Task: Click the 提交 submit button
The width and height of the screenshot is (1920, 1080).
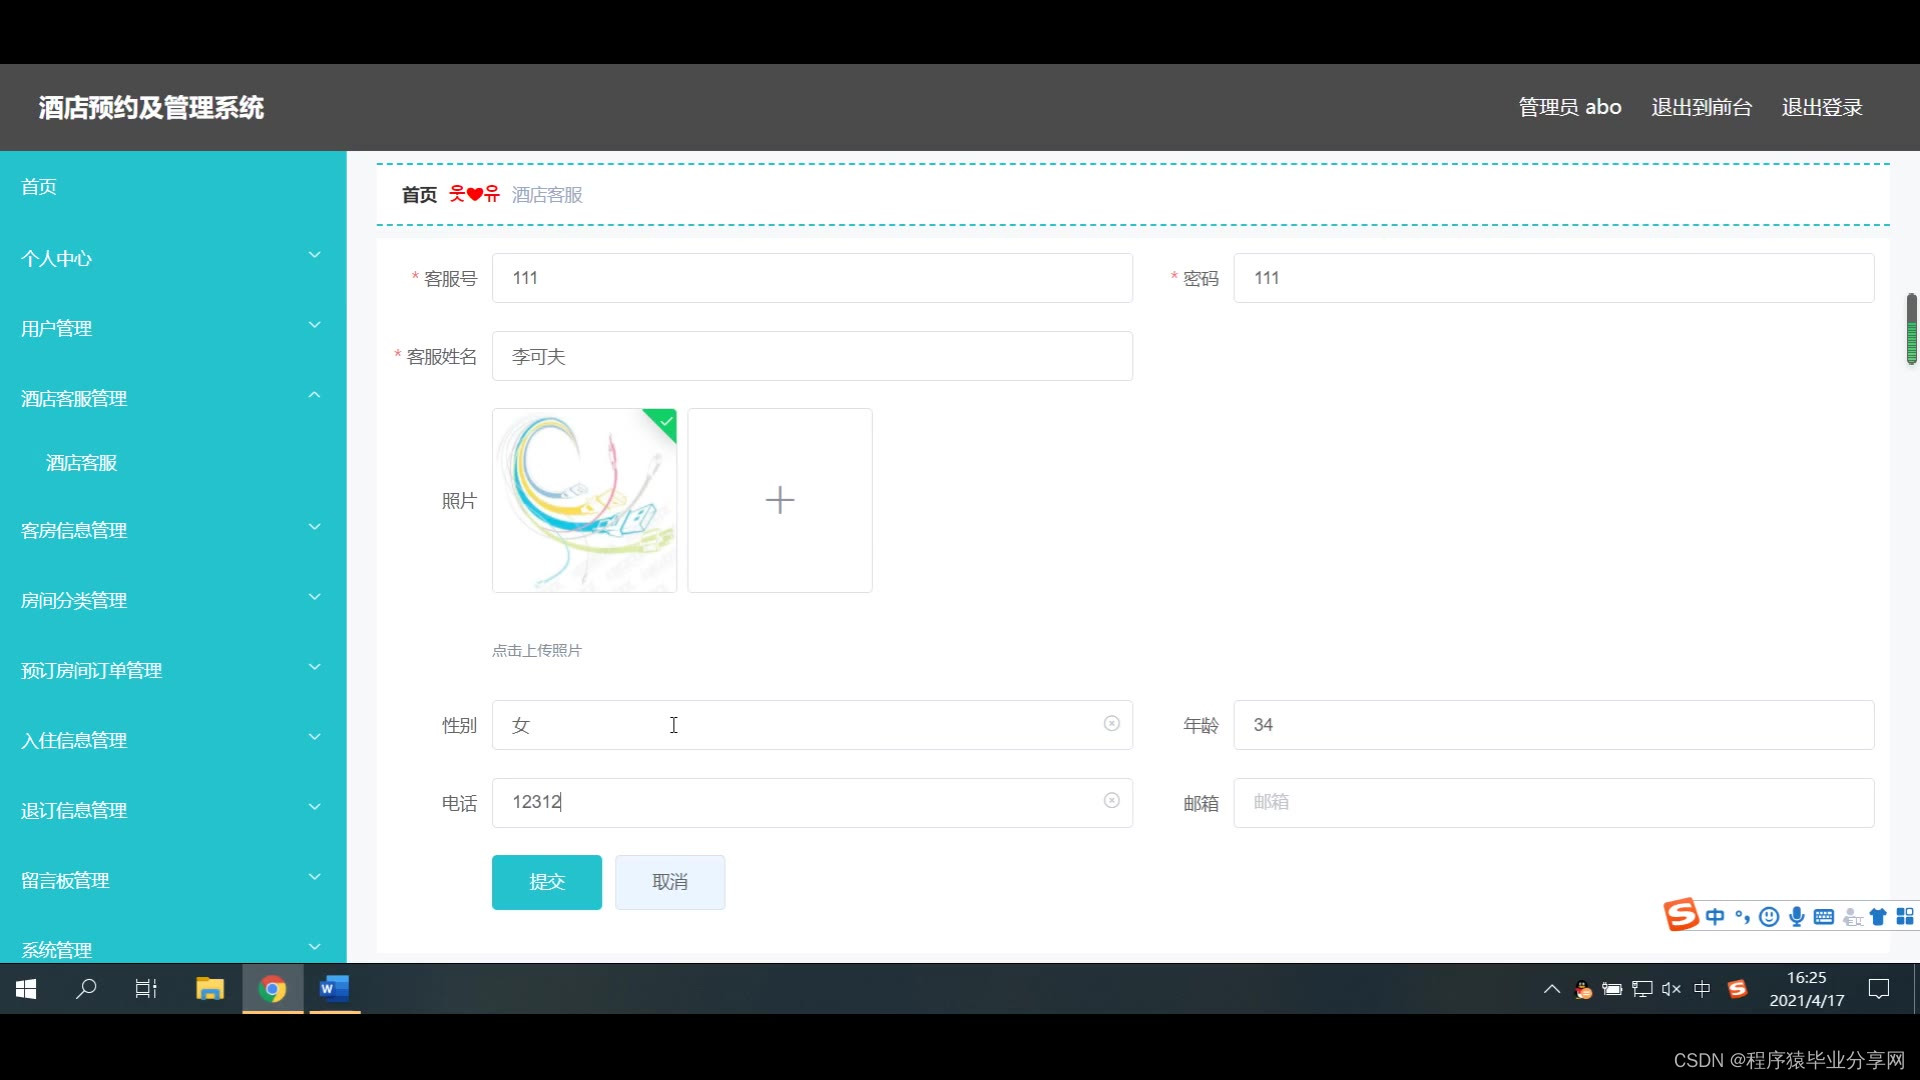Action: point(546,882)
